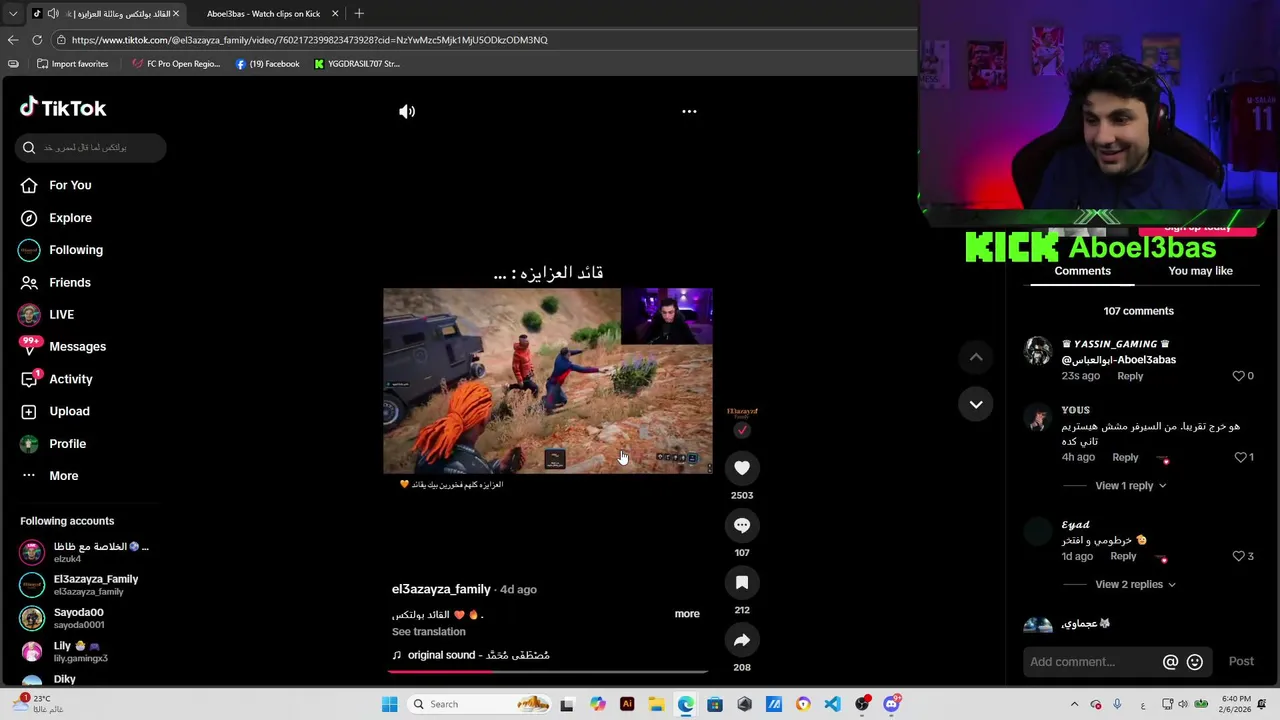Open the Windows Start menu
Image resolution: width=1280 pixels, height=720 pixels.
click(x=389, y=704)
